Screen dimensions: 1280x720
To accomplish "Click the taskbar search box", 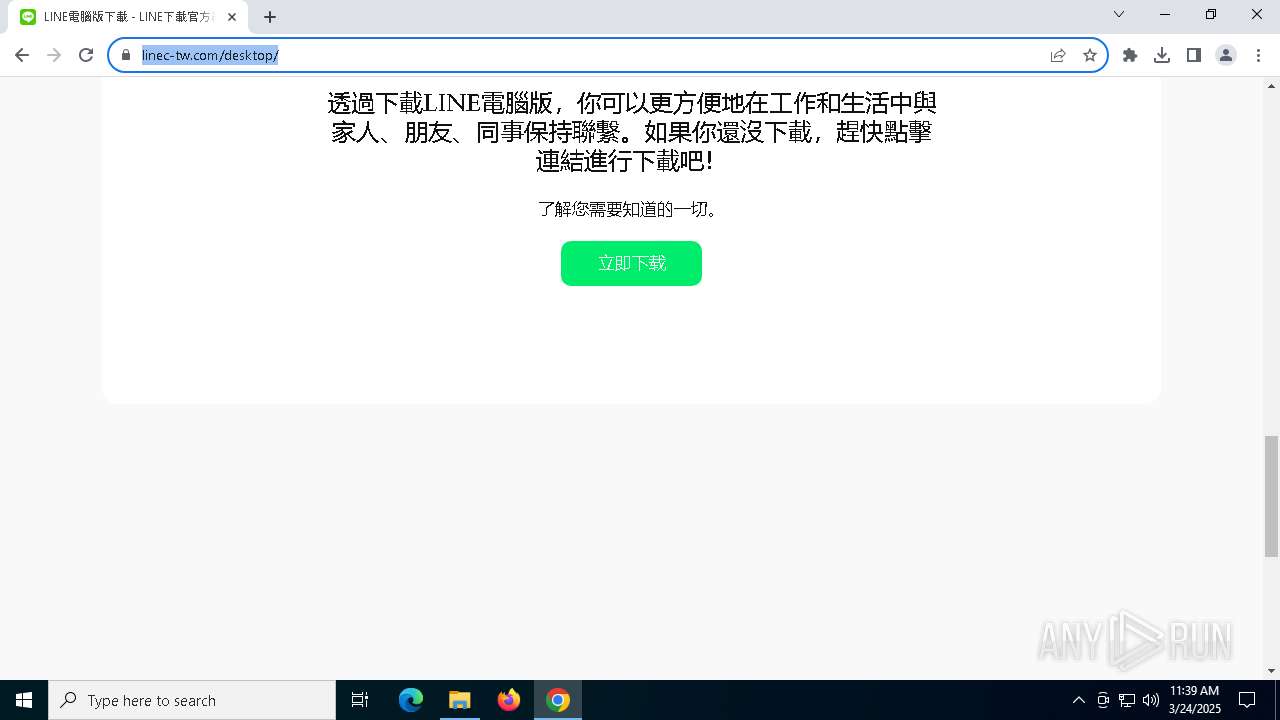I will point(192,700).
